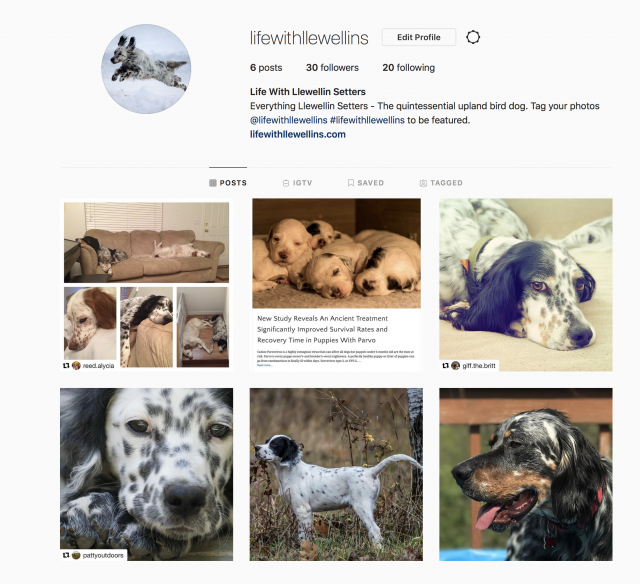Open the settings gear icon
640x584 pixels.
pos(473,37)
